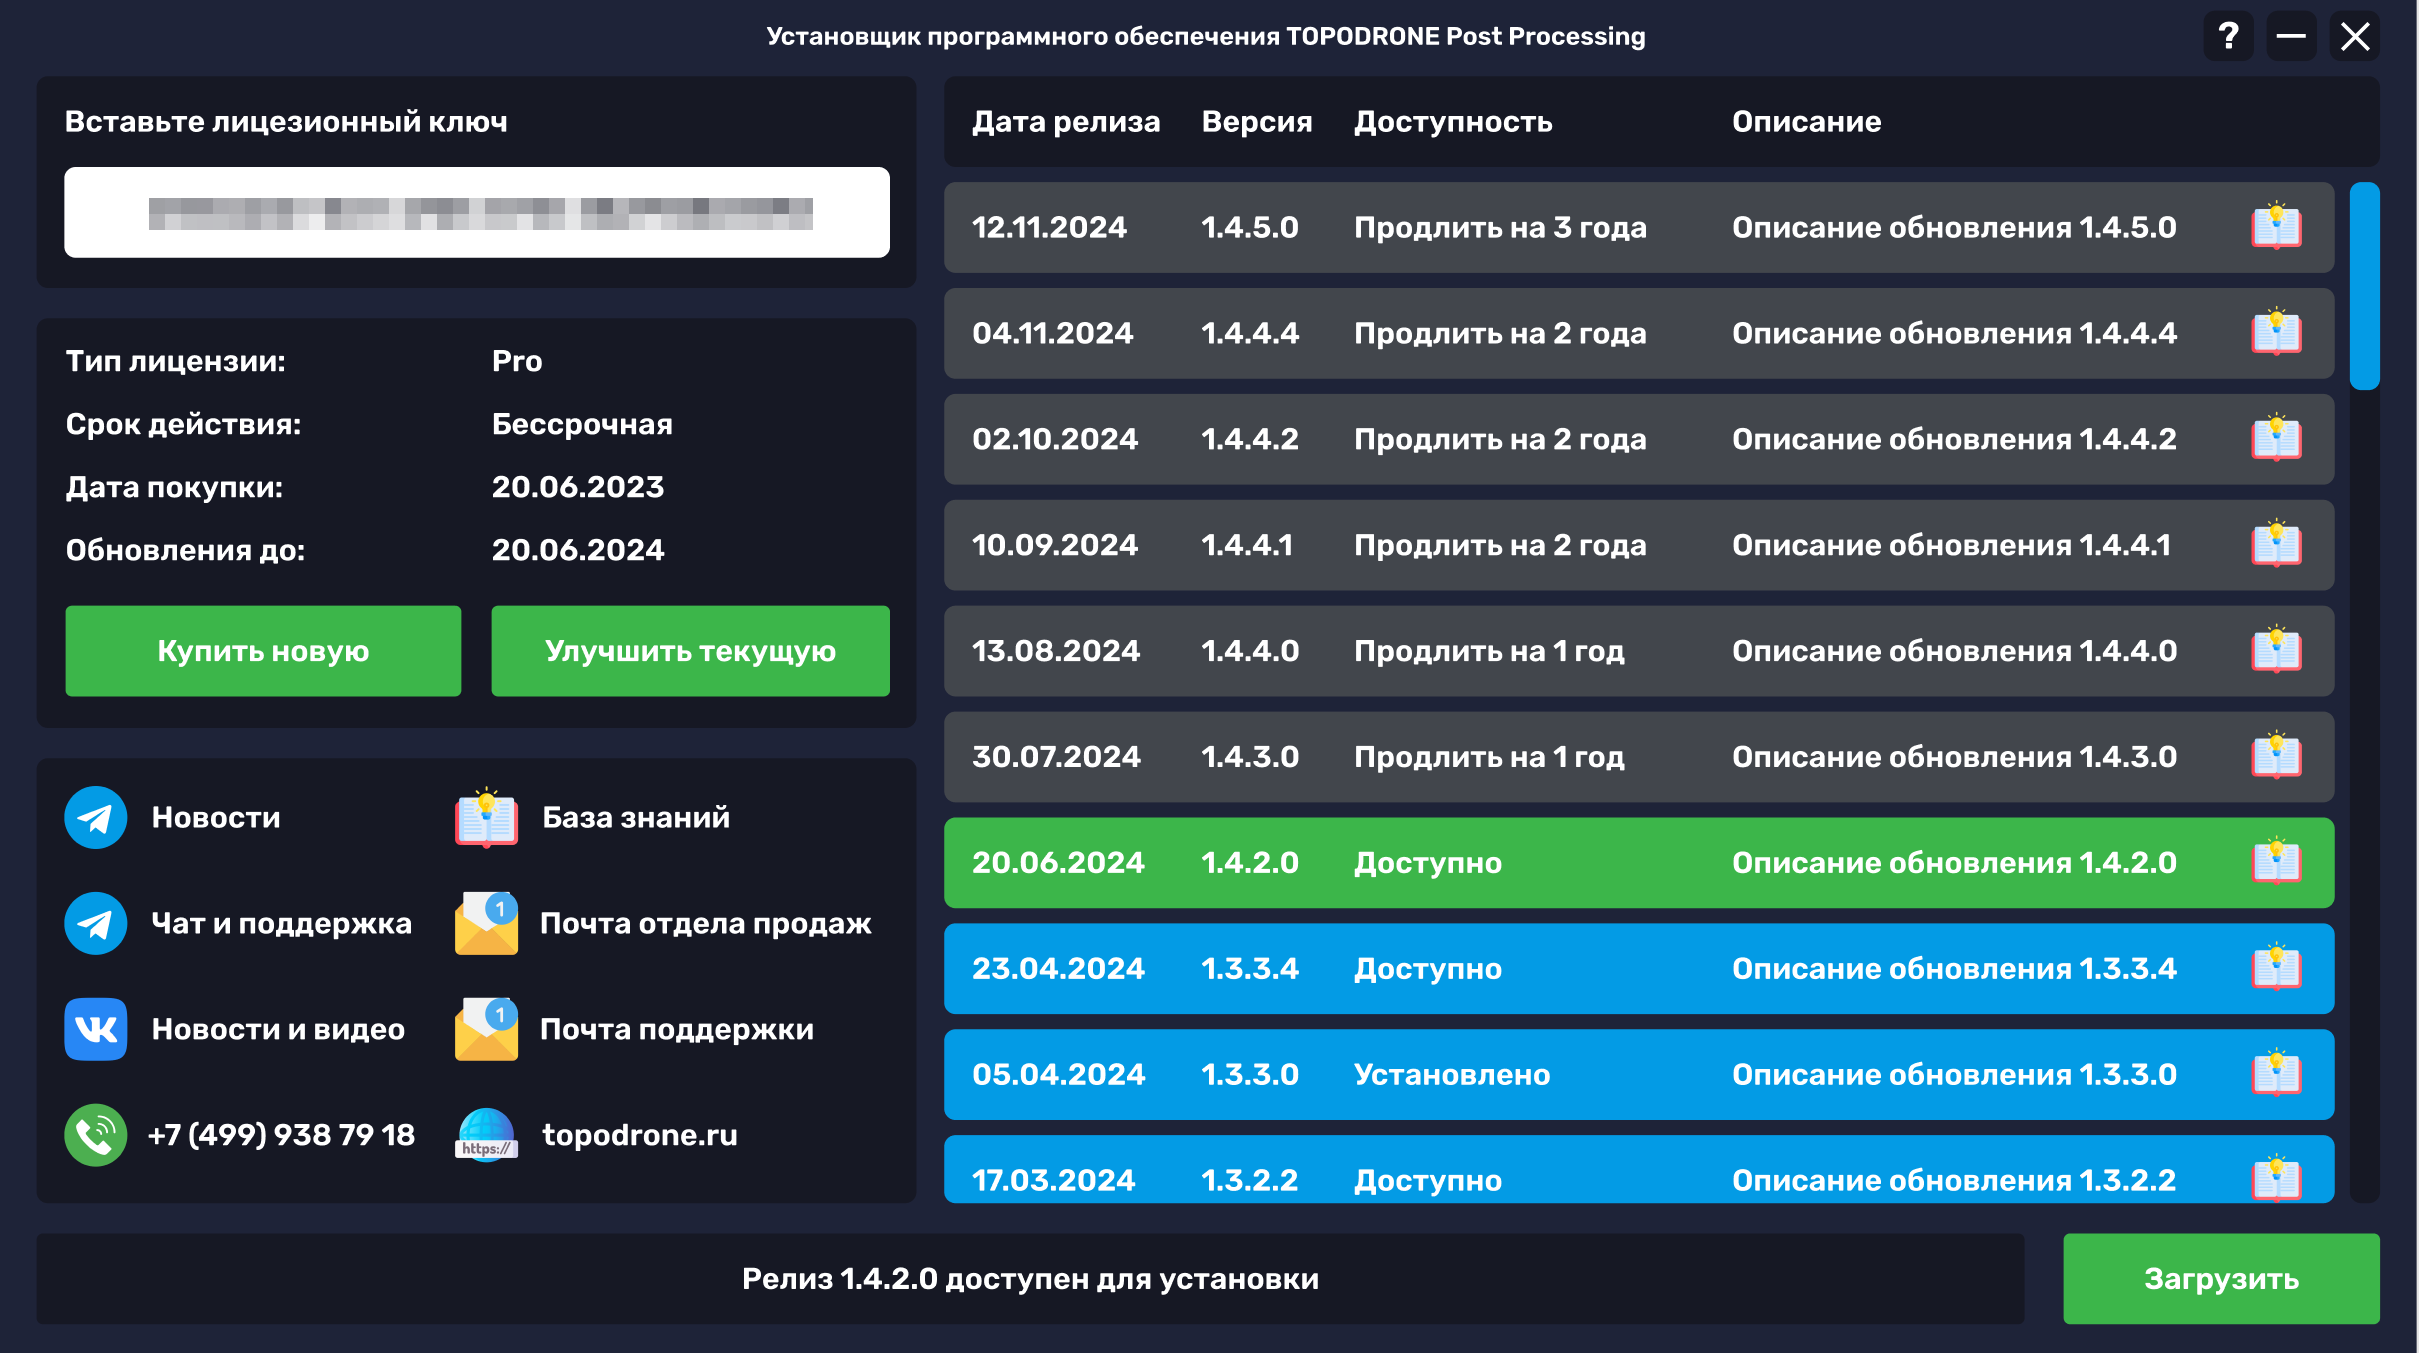Select release row dated 04.11.2024
Image resolution: width=2419 pixels, height=1353 pixels.
tap(1638, 333)
